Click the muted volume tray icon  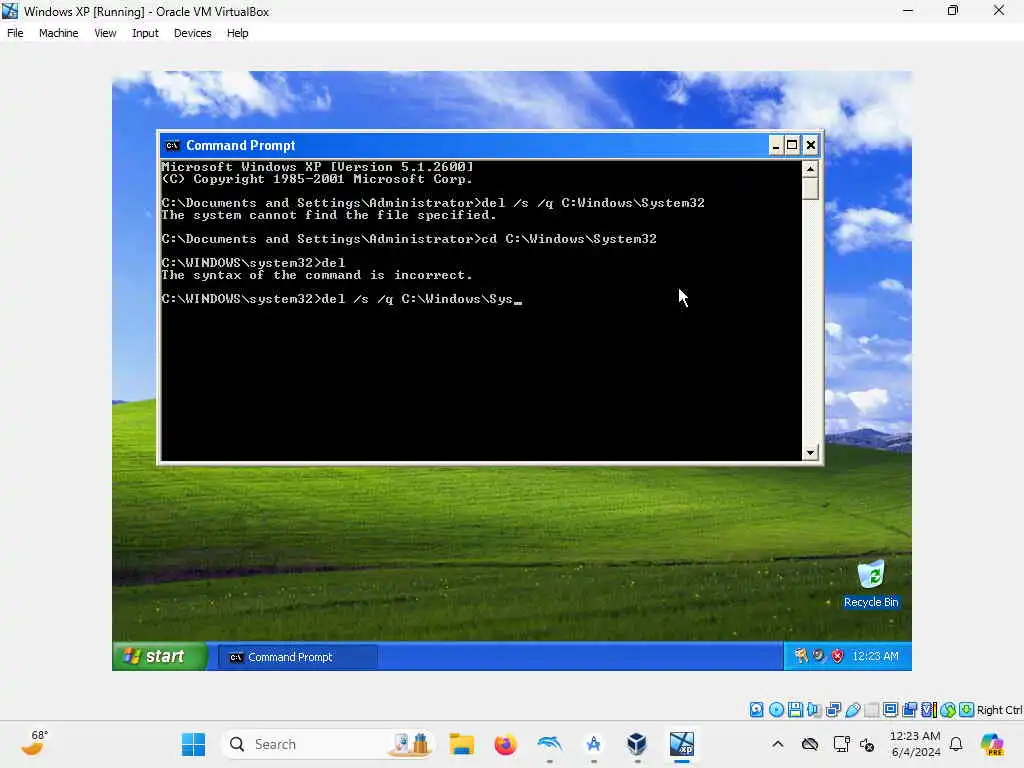click(x=867, y=744)
